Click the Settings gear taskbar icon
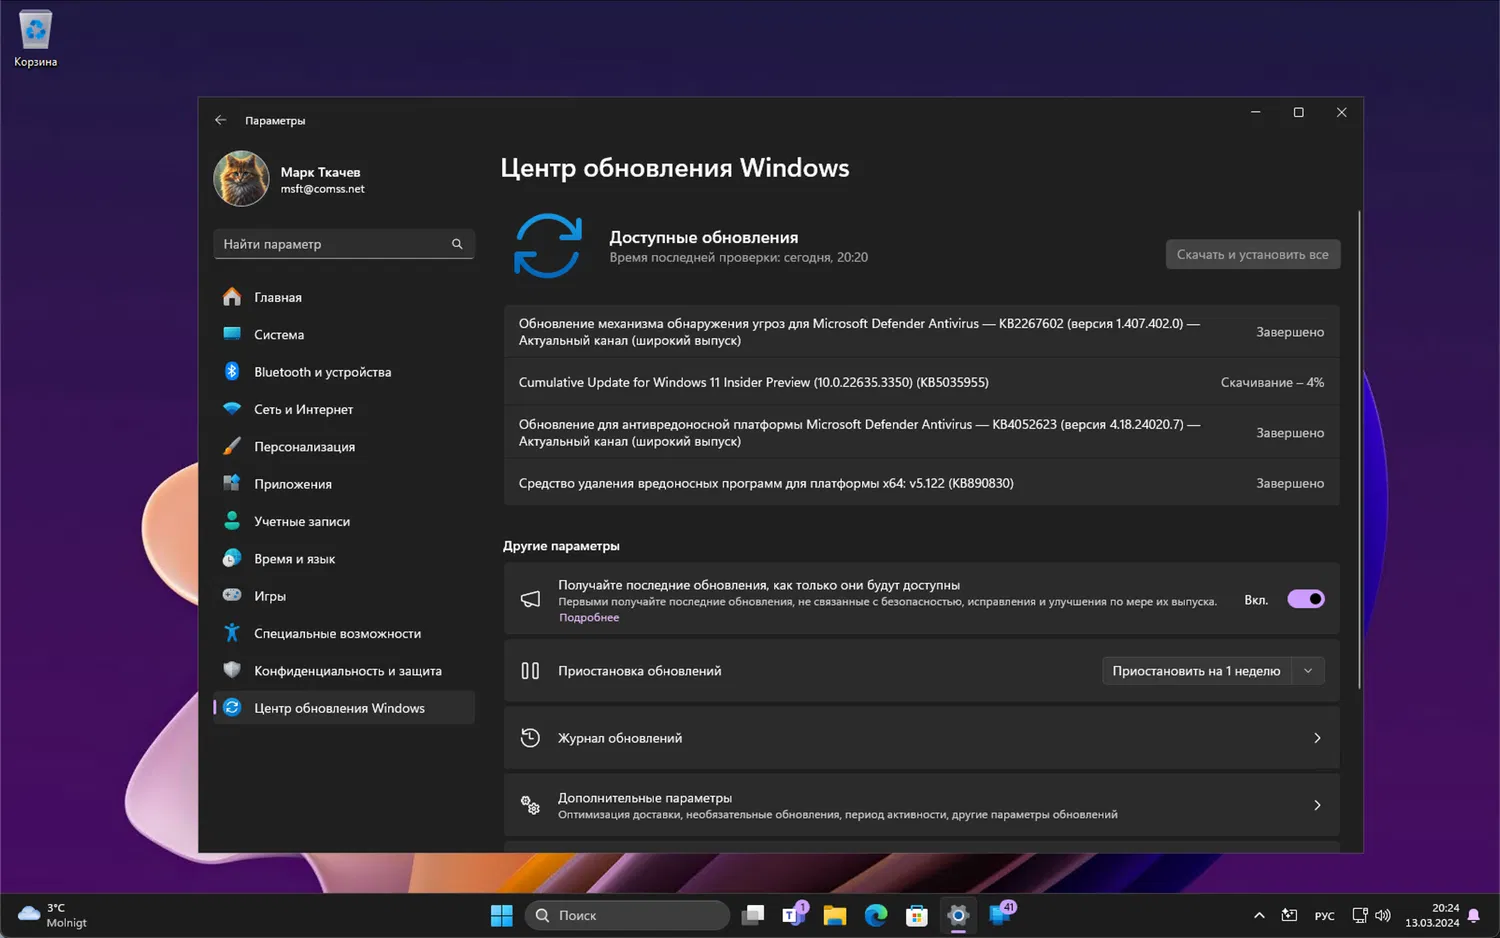The image size is (1500, 938). [958, 915]
